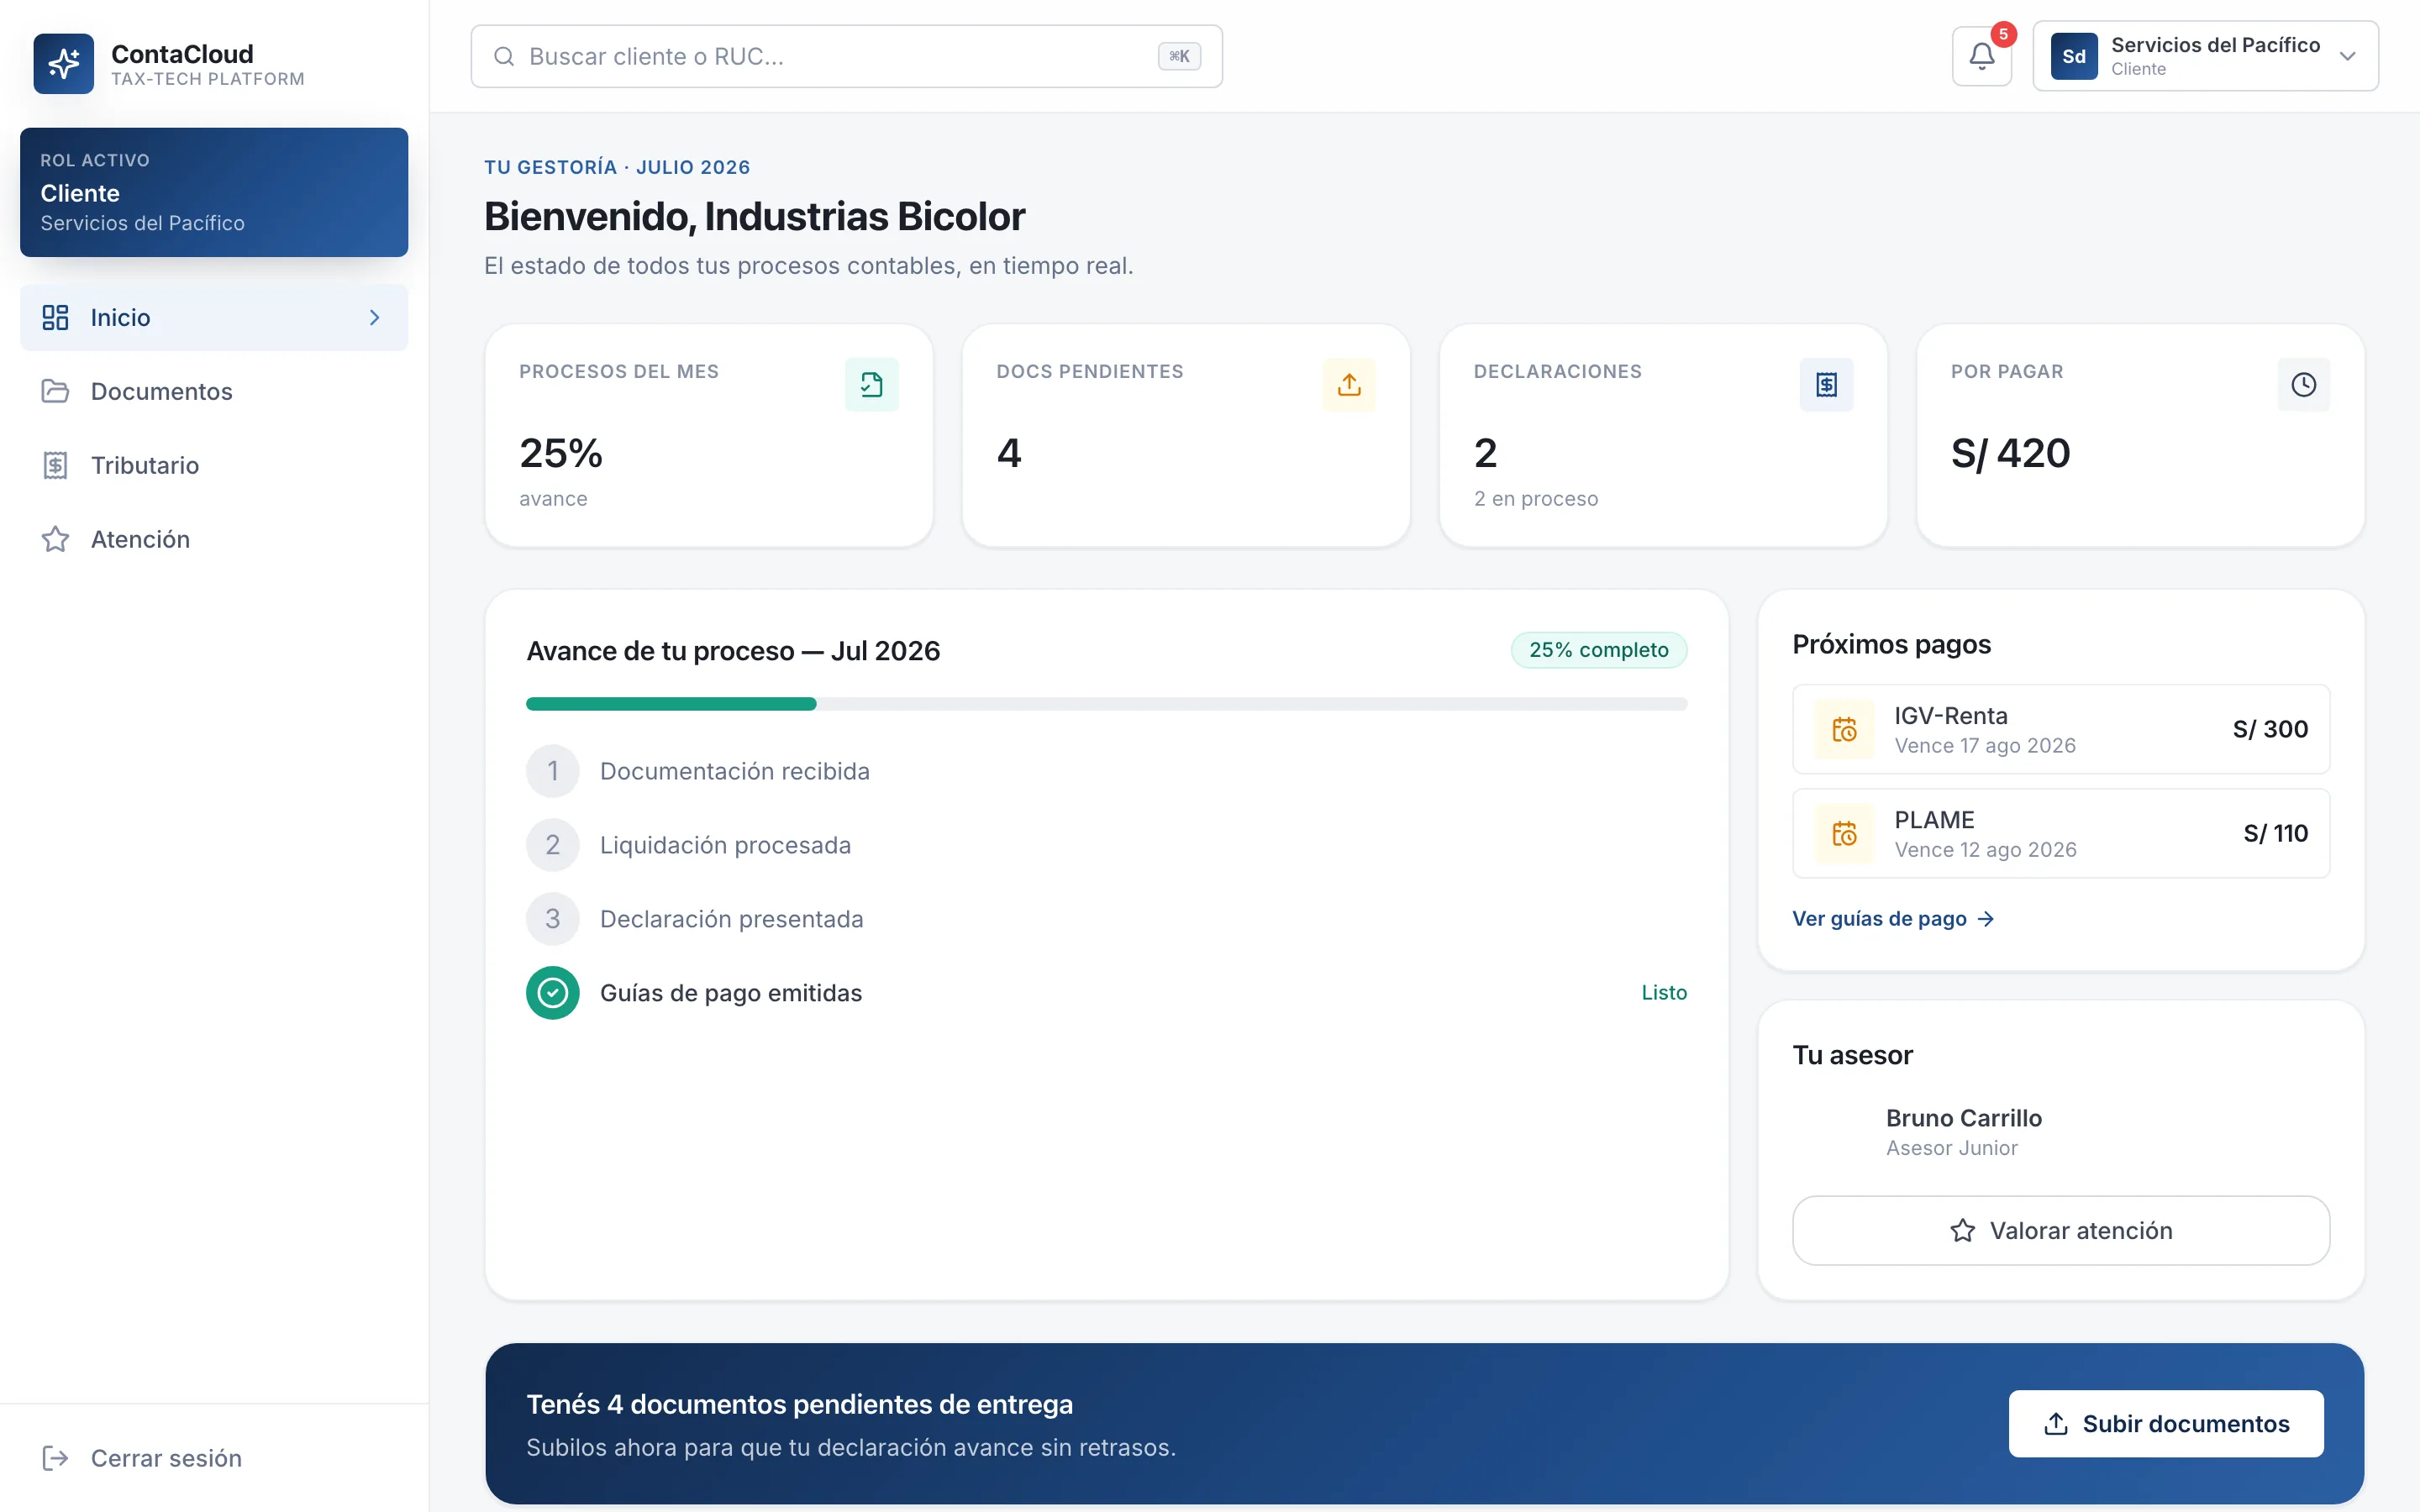Click the Cerrar sesión logout icon
2420x1512 pixels.
tap(55, 1458)
